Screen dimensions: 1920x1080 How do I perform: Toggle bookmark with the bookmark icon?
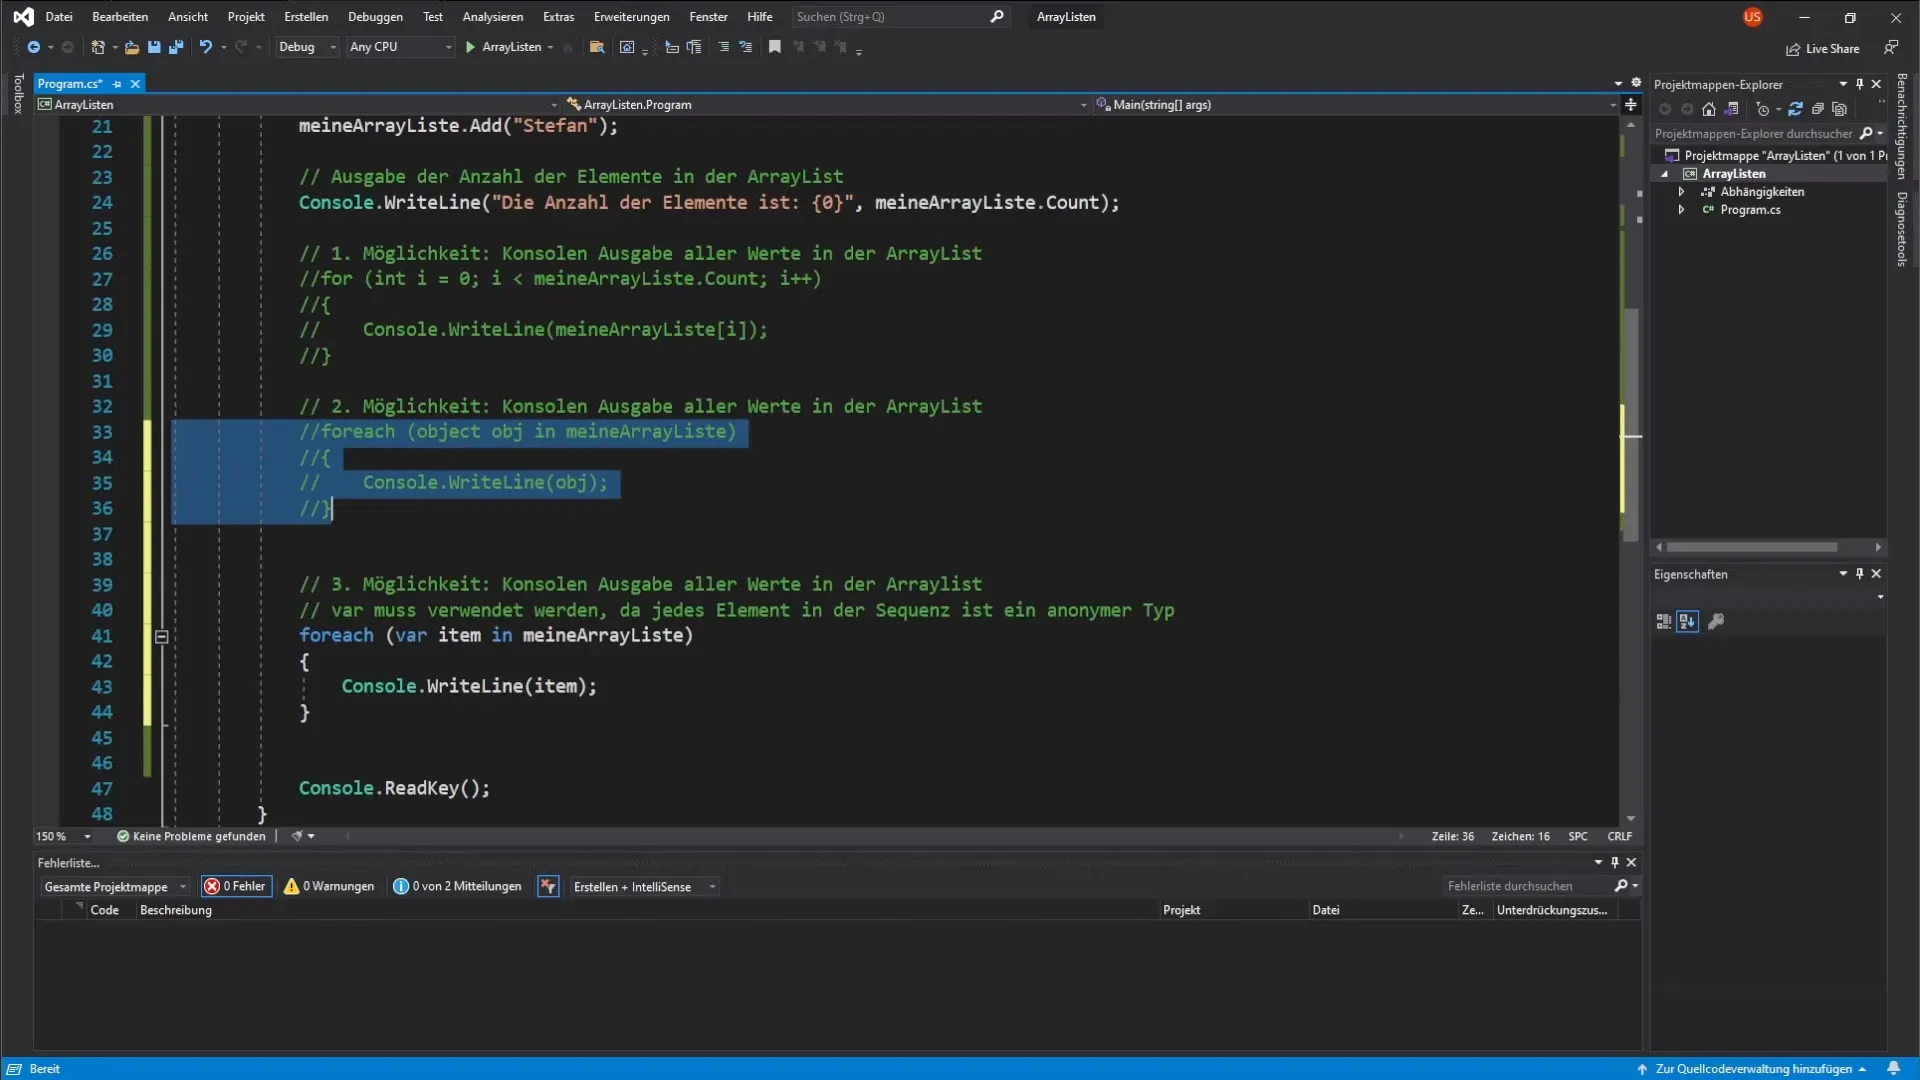[774, 47]
